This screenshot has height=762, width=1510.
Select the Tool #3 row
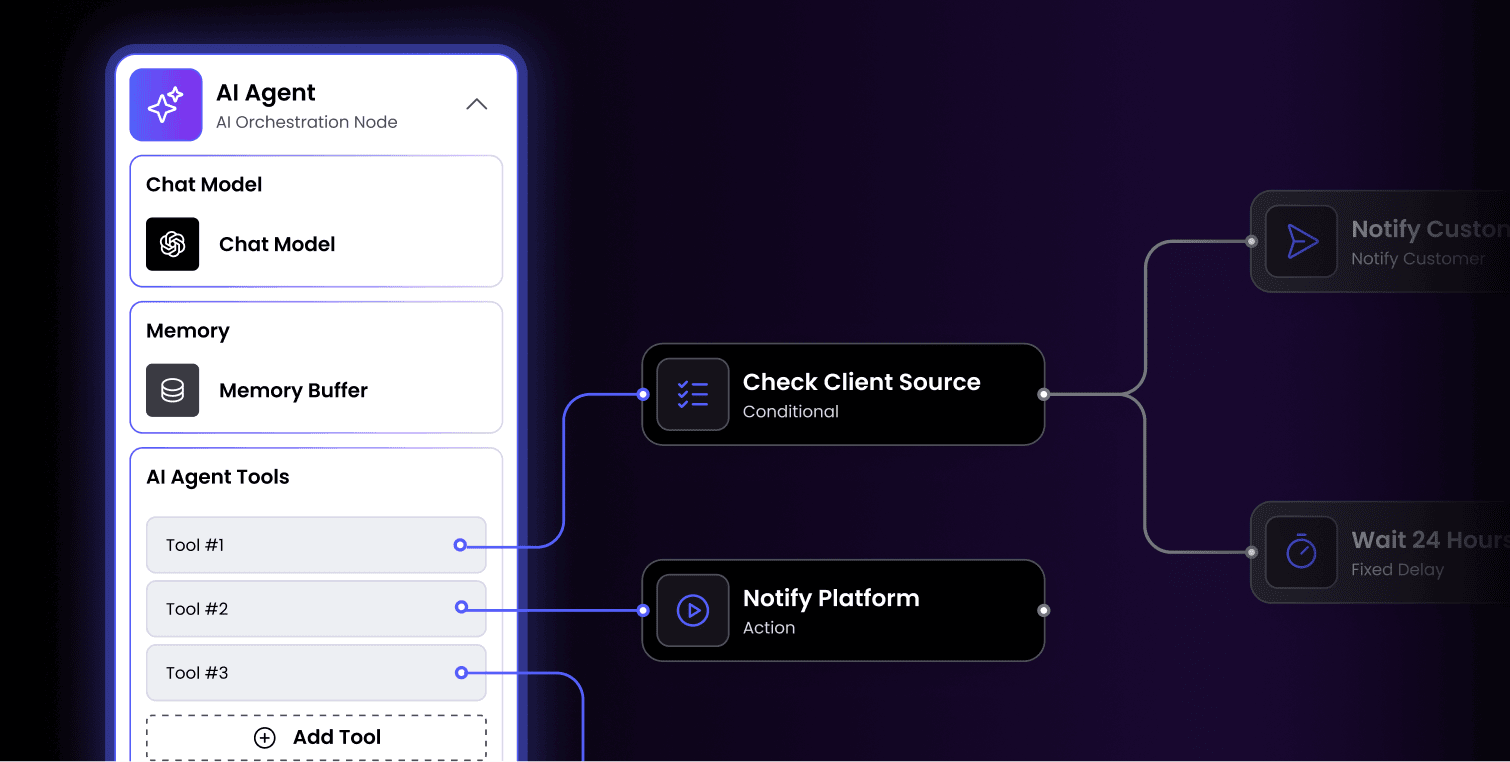pos(316,673)
